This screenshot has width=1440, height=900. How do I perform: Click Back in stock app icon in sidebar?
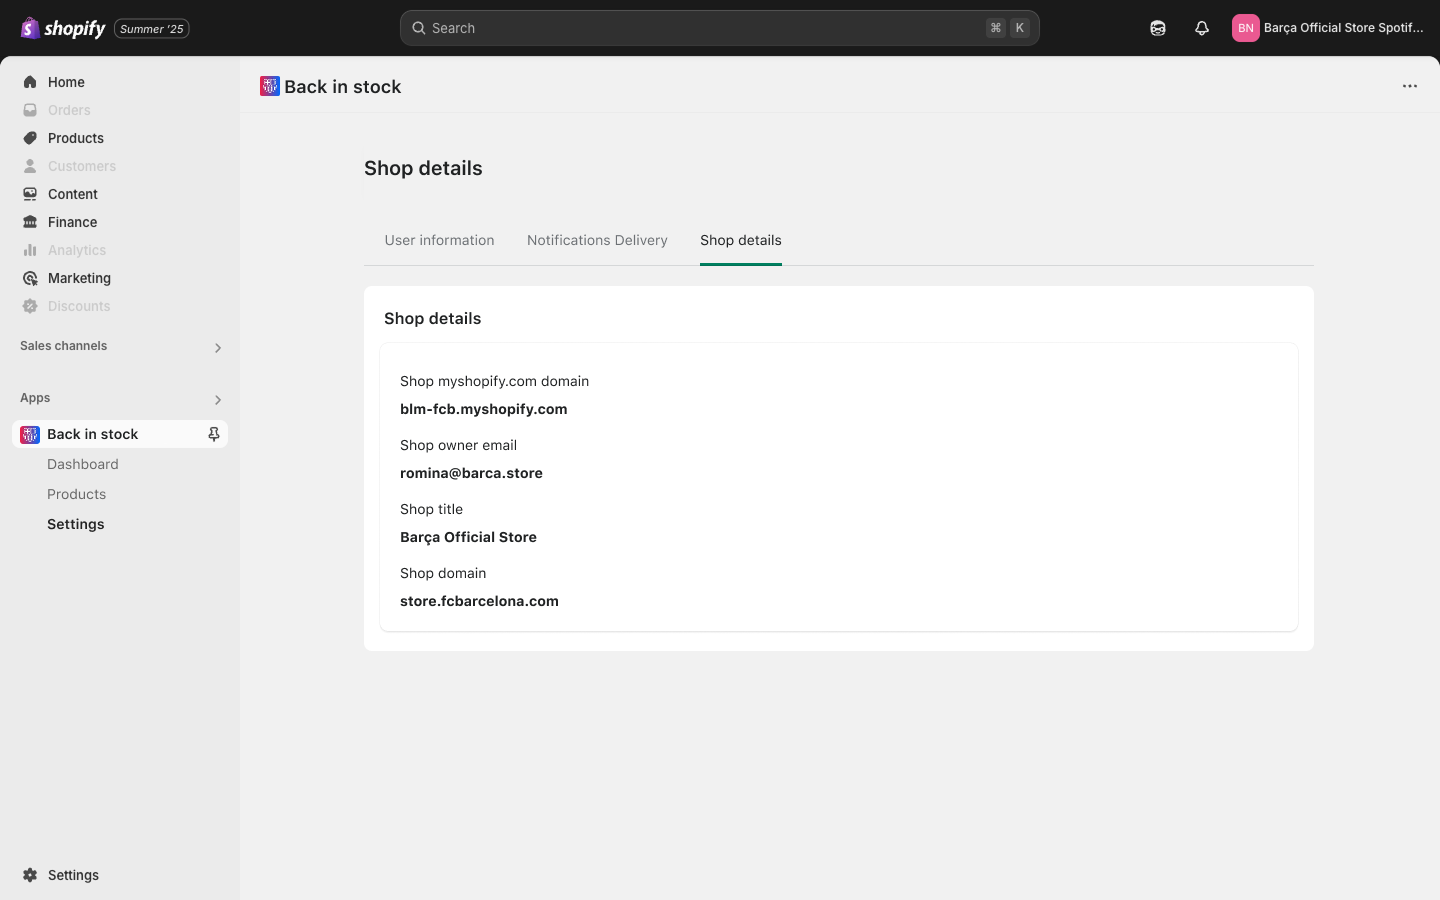[30, 434]
